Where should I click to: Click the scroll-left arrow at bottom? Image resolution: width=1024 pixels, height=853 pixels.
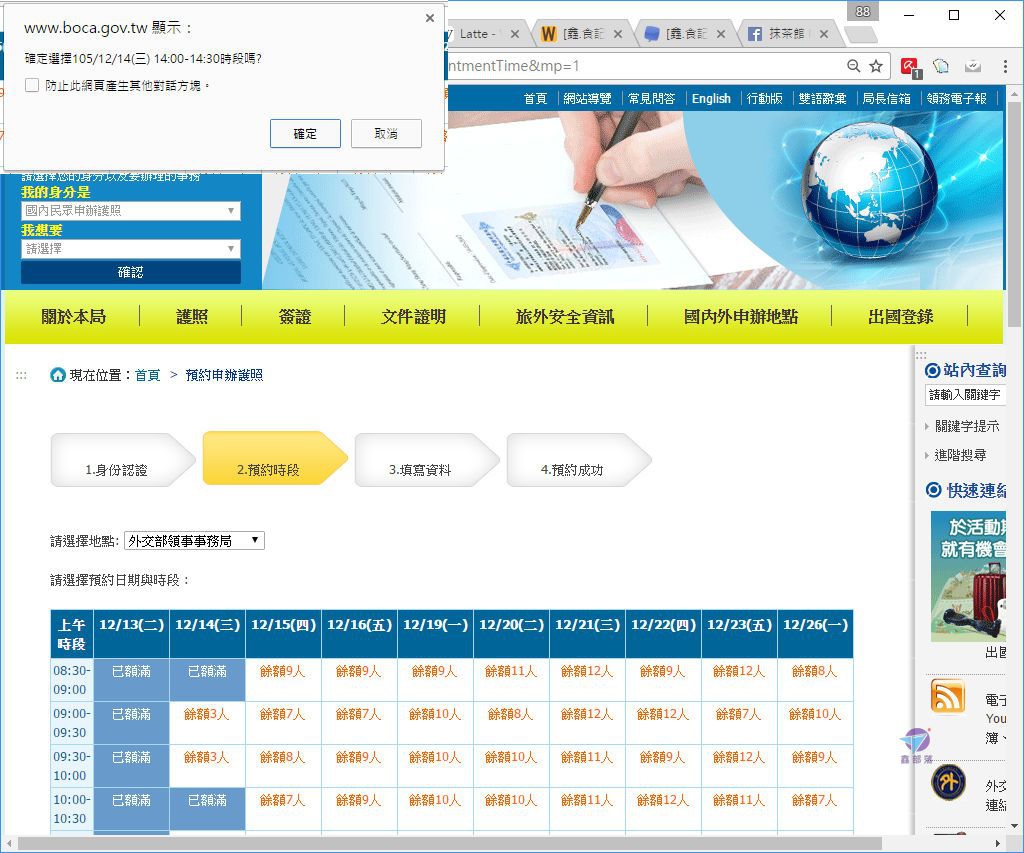[9, 843]
